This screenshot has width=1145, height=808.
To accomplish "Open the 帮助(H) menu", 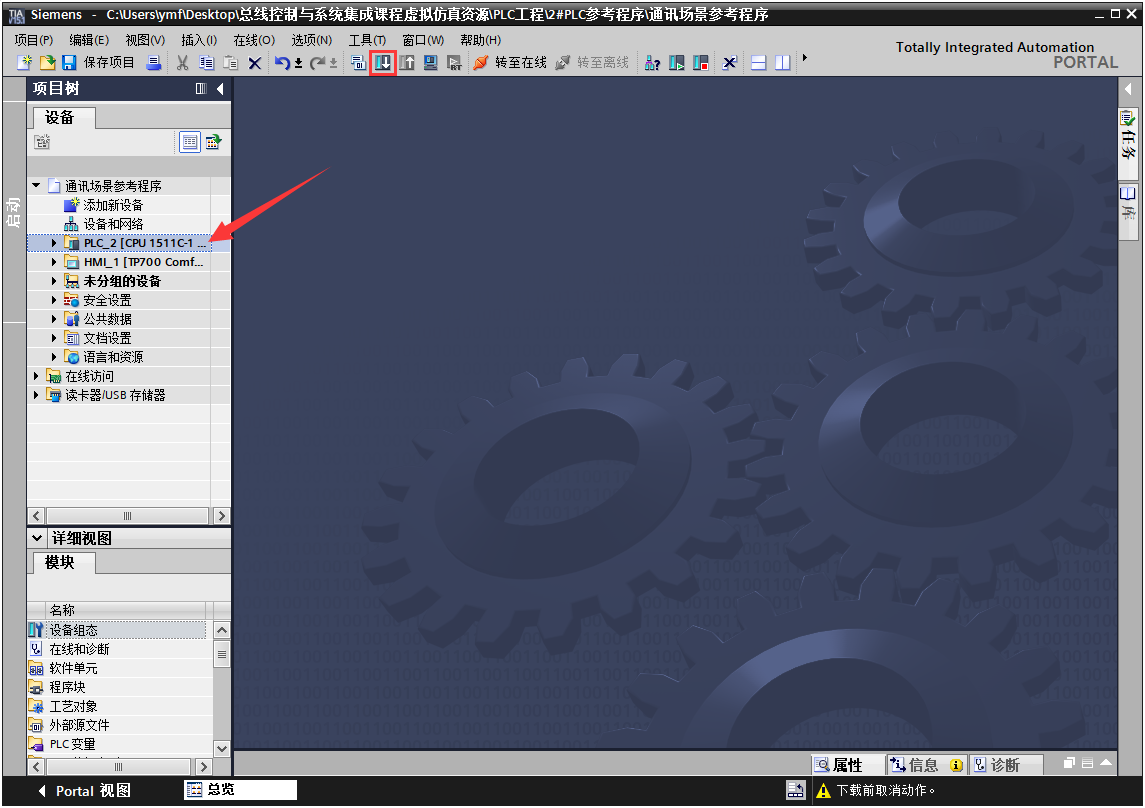I will (480, 40).
